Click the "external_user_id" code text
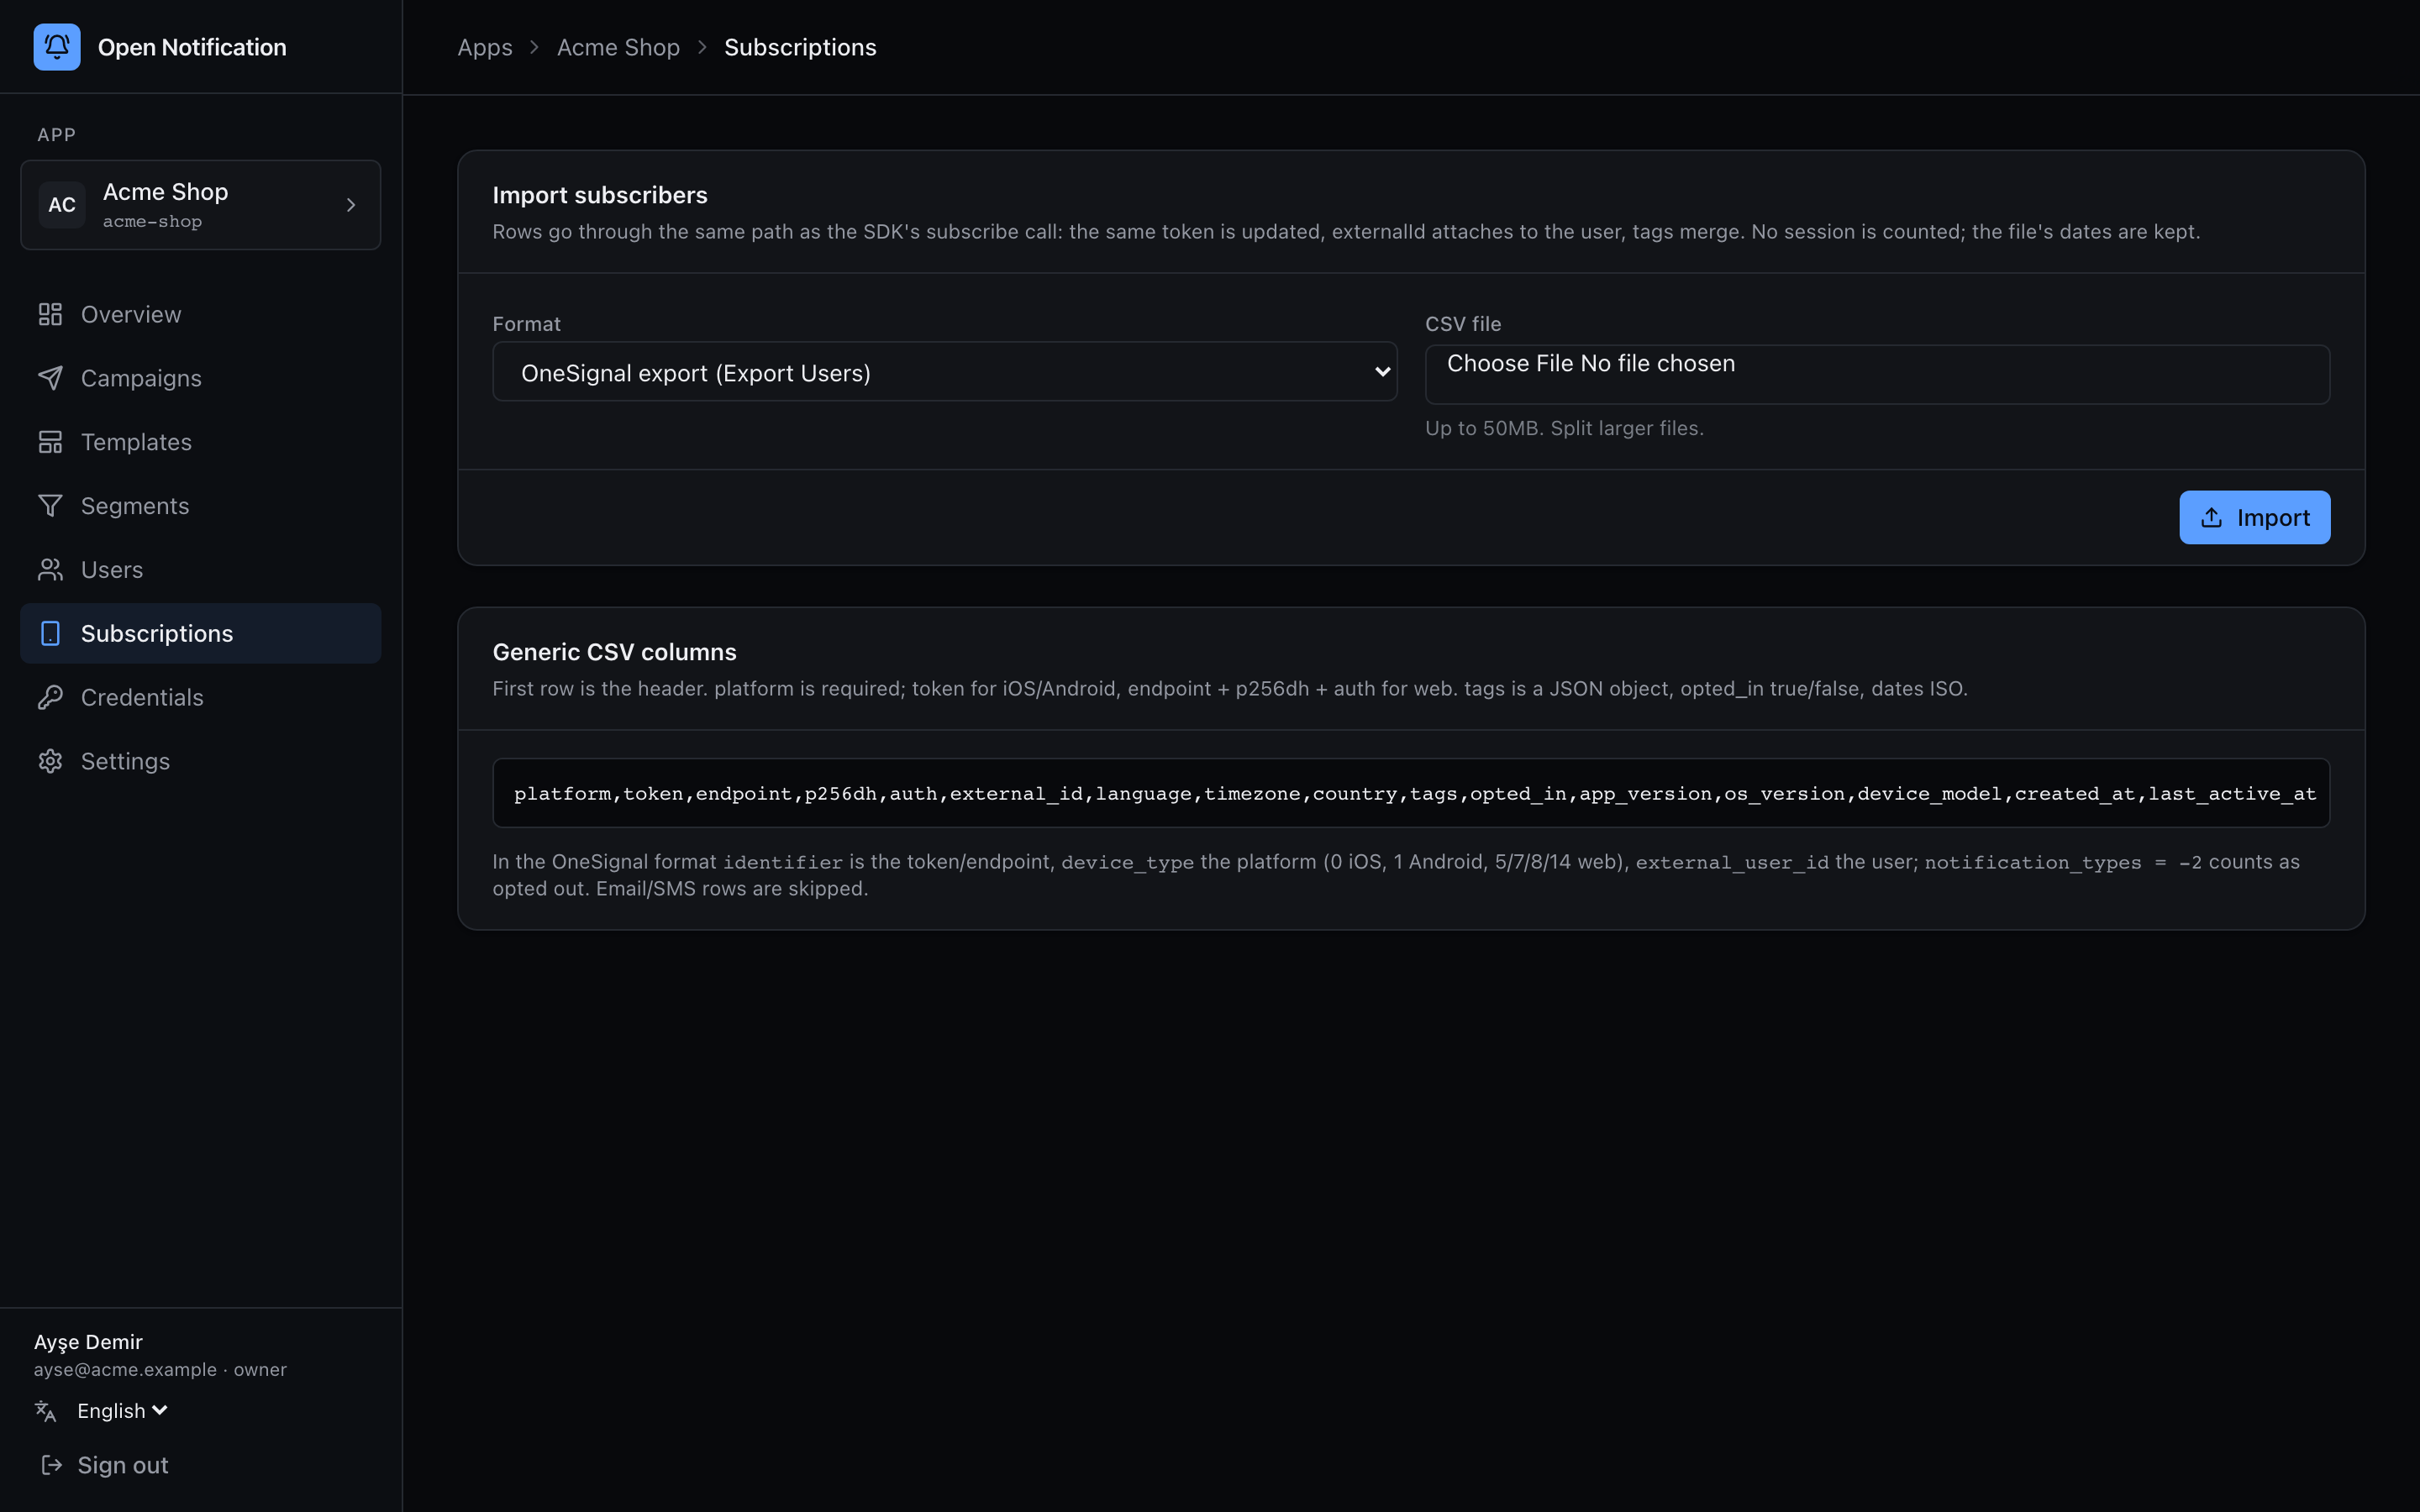This screenshot has width=2420, height=1512. 1732,862
